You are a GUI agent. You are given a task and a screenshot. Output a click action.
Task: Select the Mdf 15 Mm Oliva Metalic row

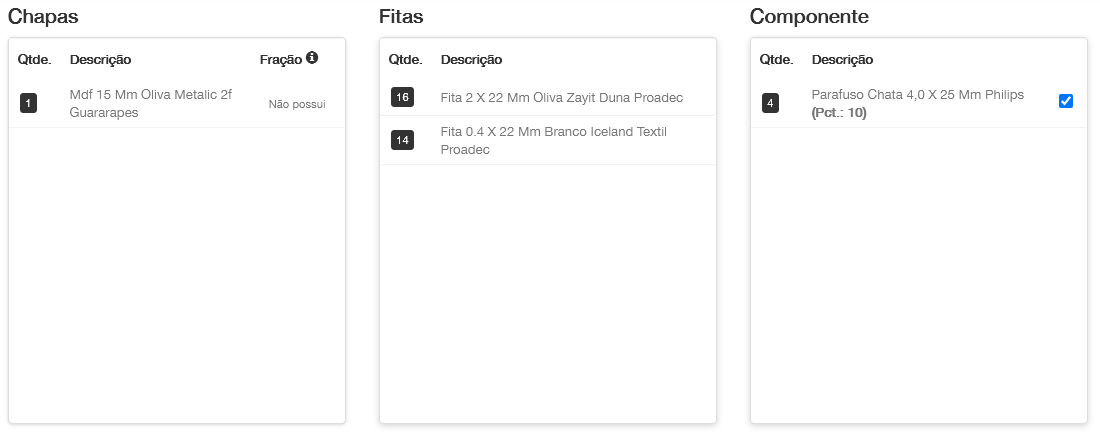point(150,103)
